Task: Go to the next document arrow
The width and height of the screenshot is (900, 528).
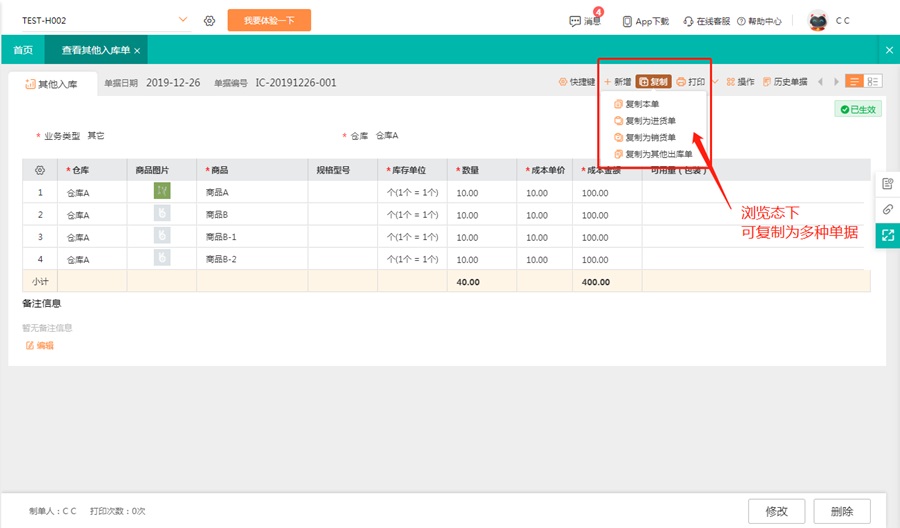Action: click(x=836, y=82)
